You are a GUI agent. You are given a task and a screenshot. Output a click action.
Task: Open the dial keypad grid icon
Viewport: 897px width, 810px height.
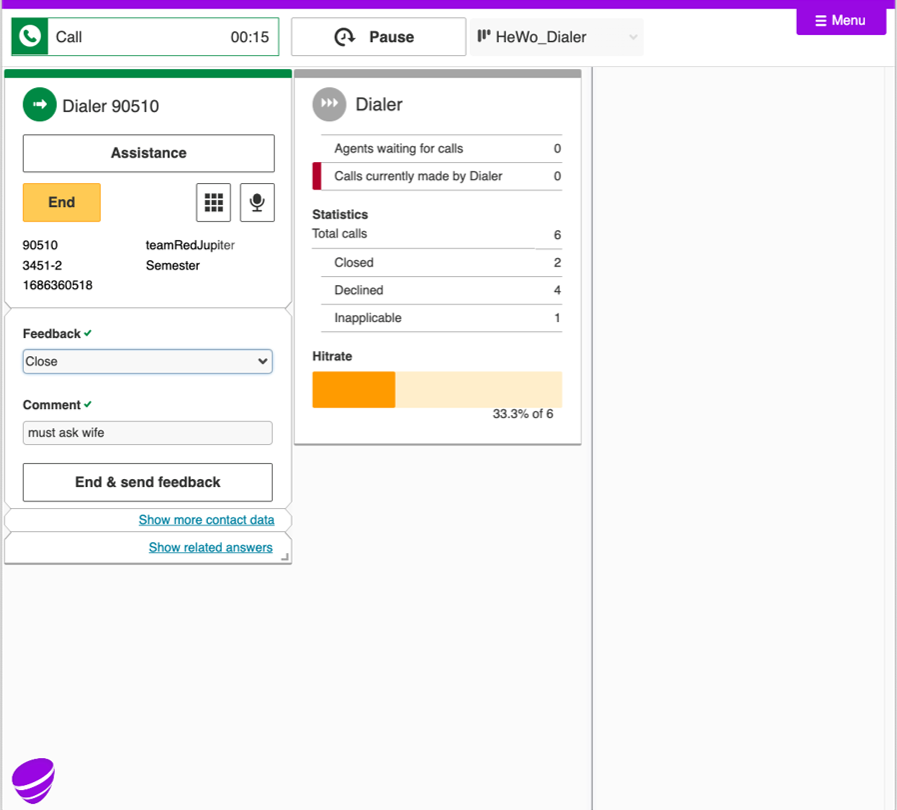point(213,203)
